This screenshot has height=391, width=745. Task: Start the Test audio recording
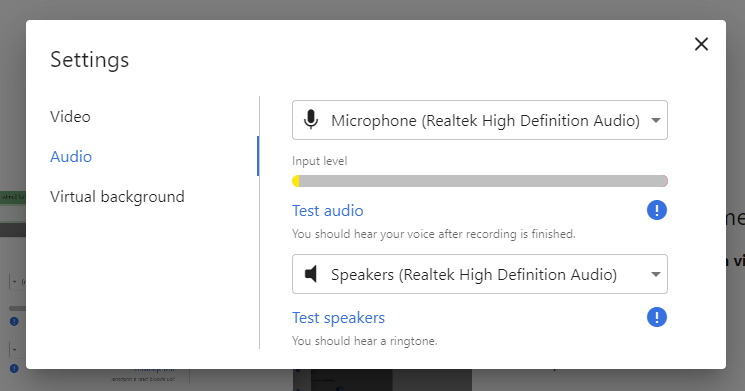pyautogui.click(x=328, y=210)
